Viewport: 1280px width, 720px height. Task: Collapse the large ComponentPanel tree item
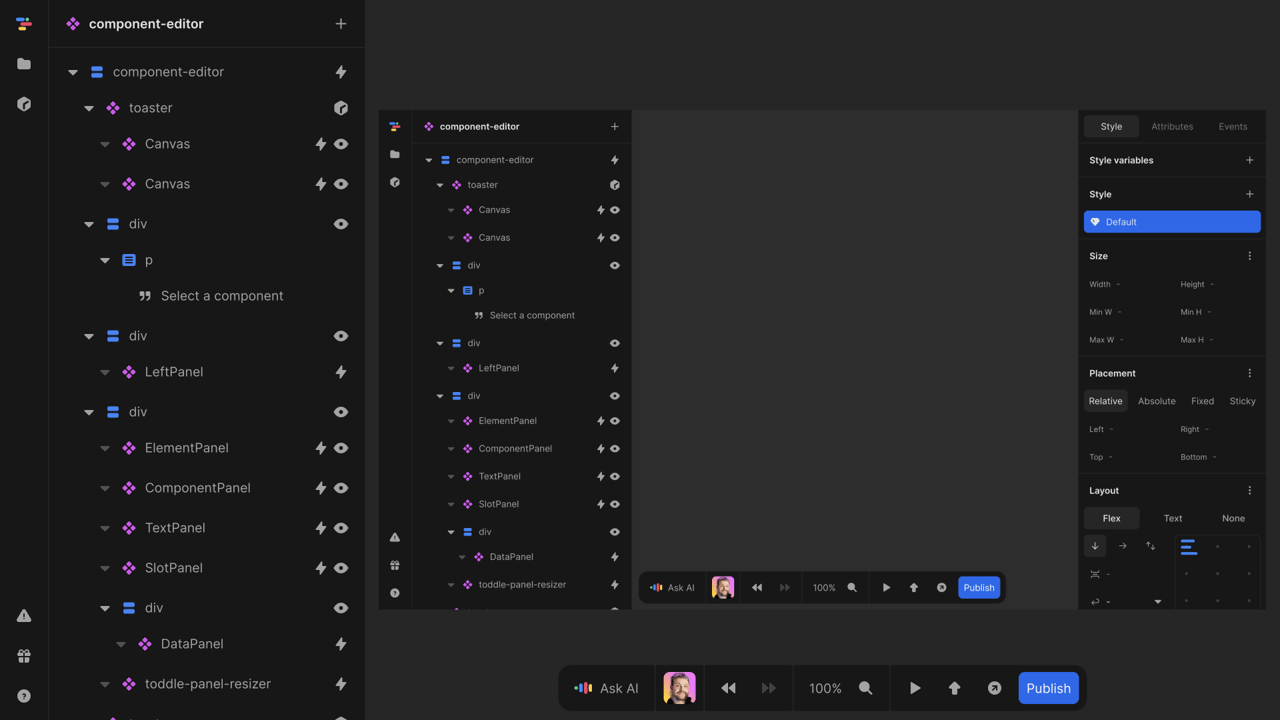(105, 488)
